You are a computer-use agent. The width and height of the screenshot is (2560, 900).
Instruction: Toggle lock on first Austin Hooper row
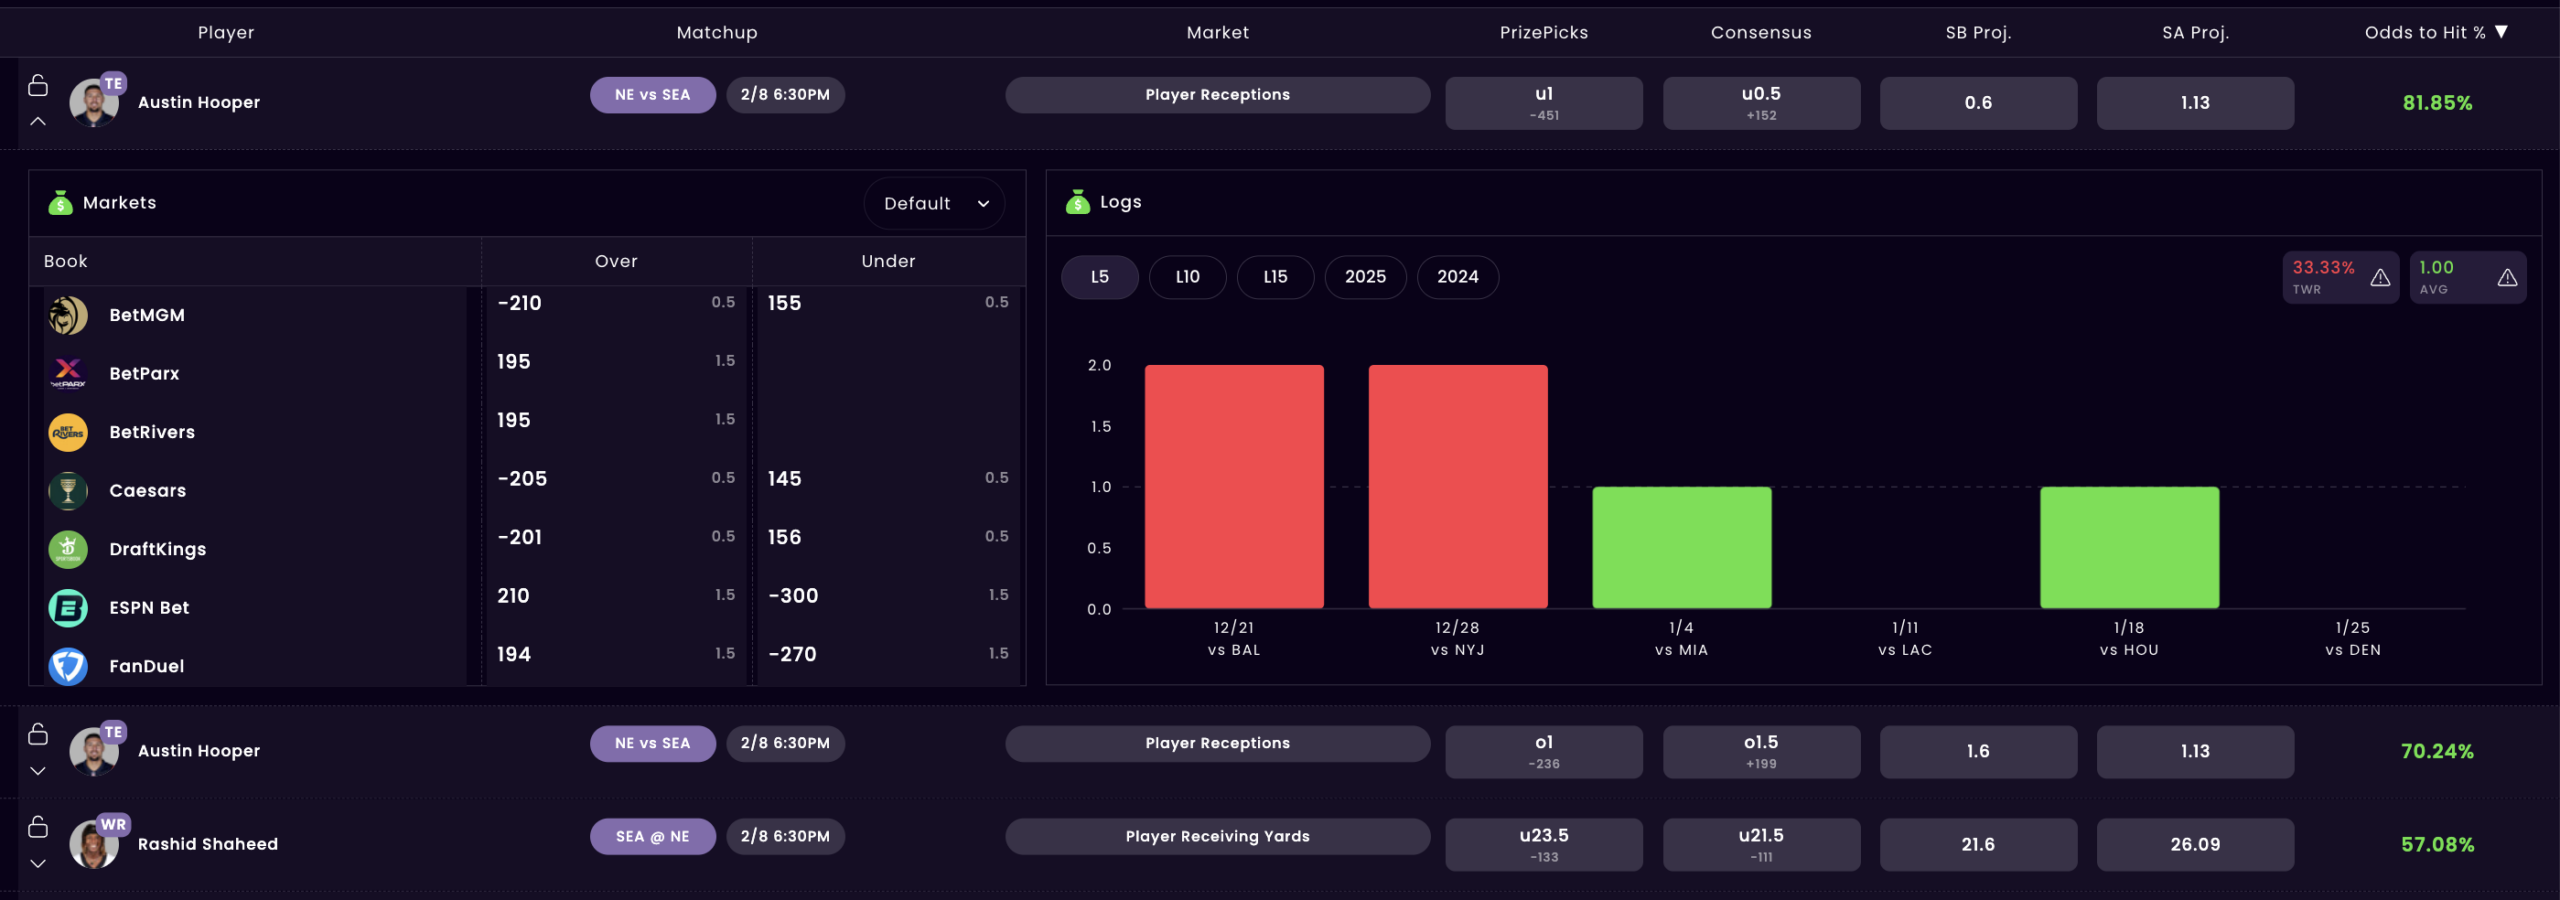pos(38,86)
